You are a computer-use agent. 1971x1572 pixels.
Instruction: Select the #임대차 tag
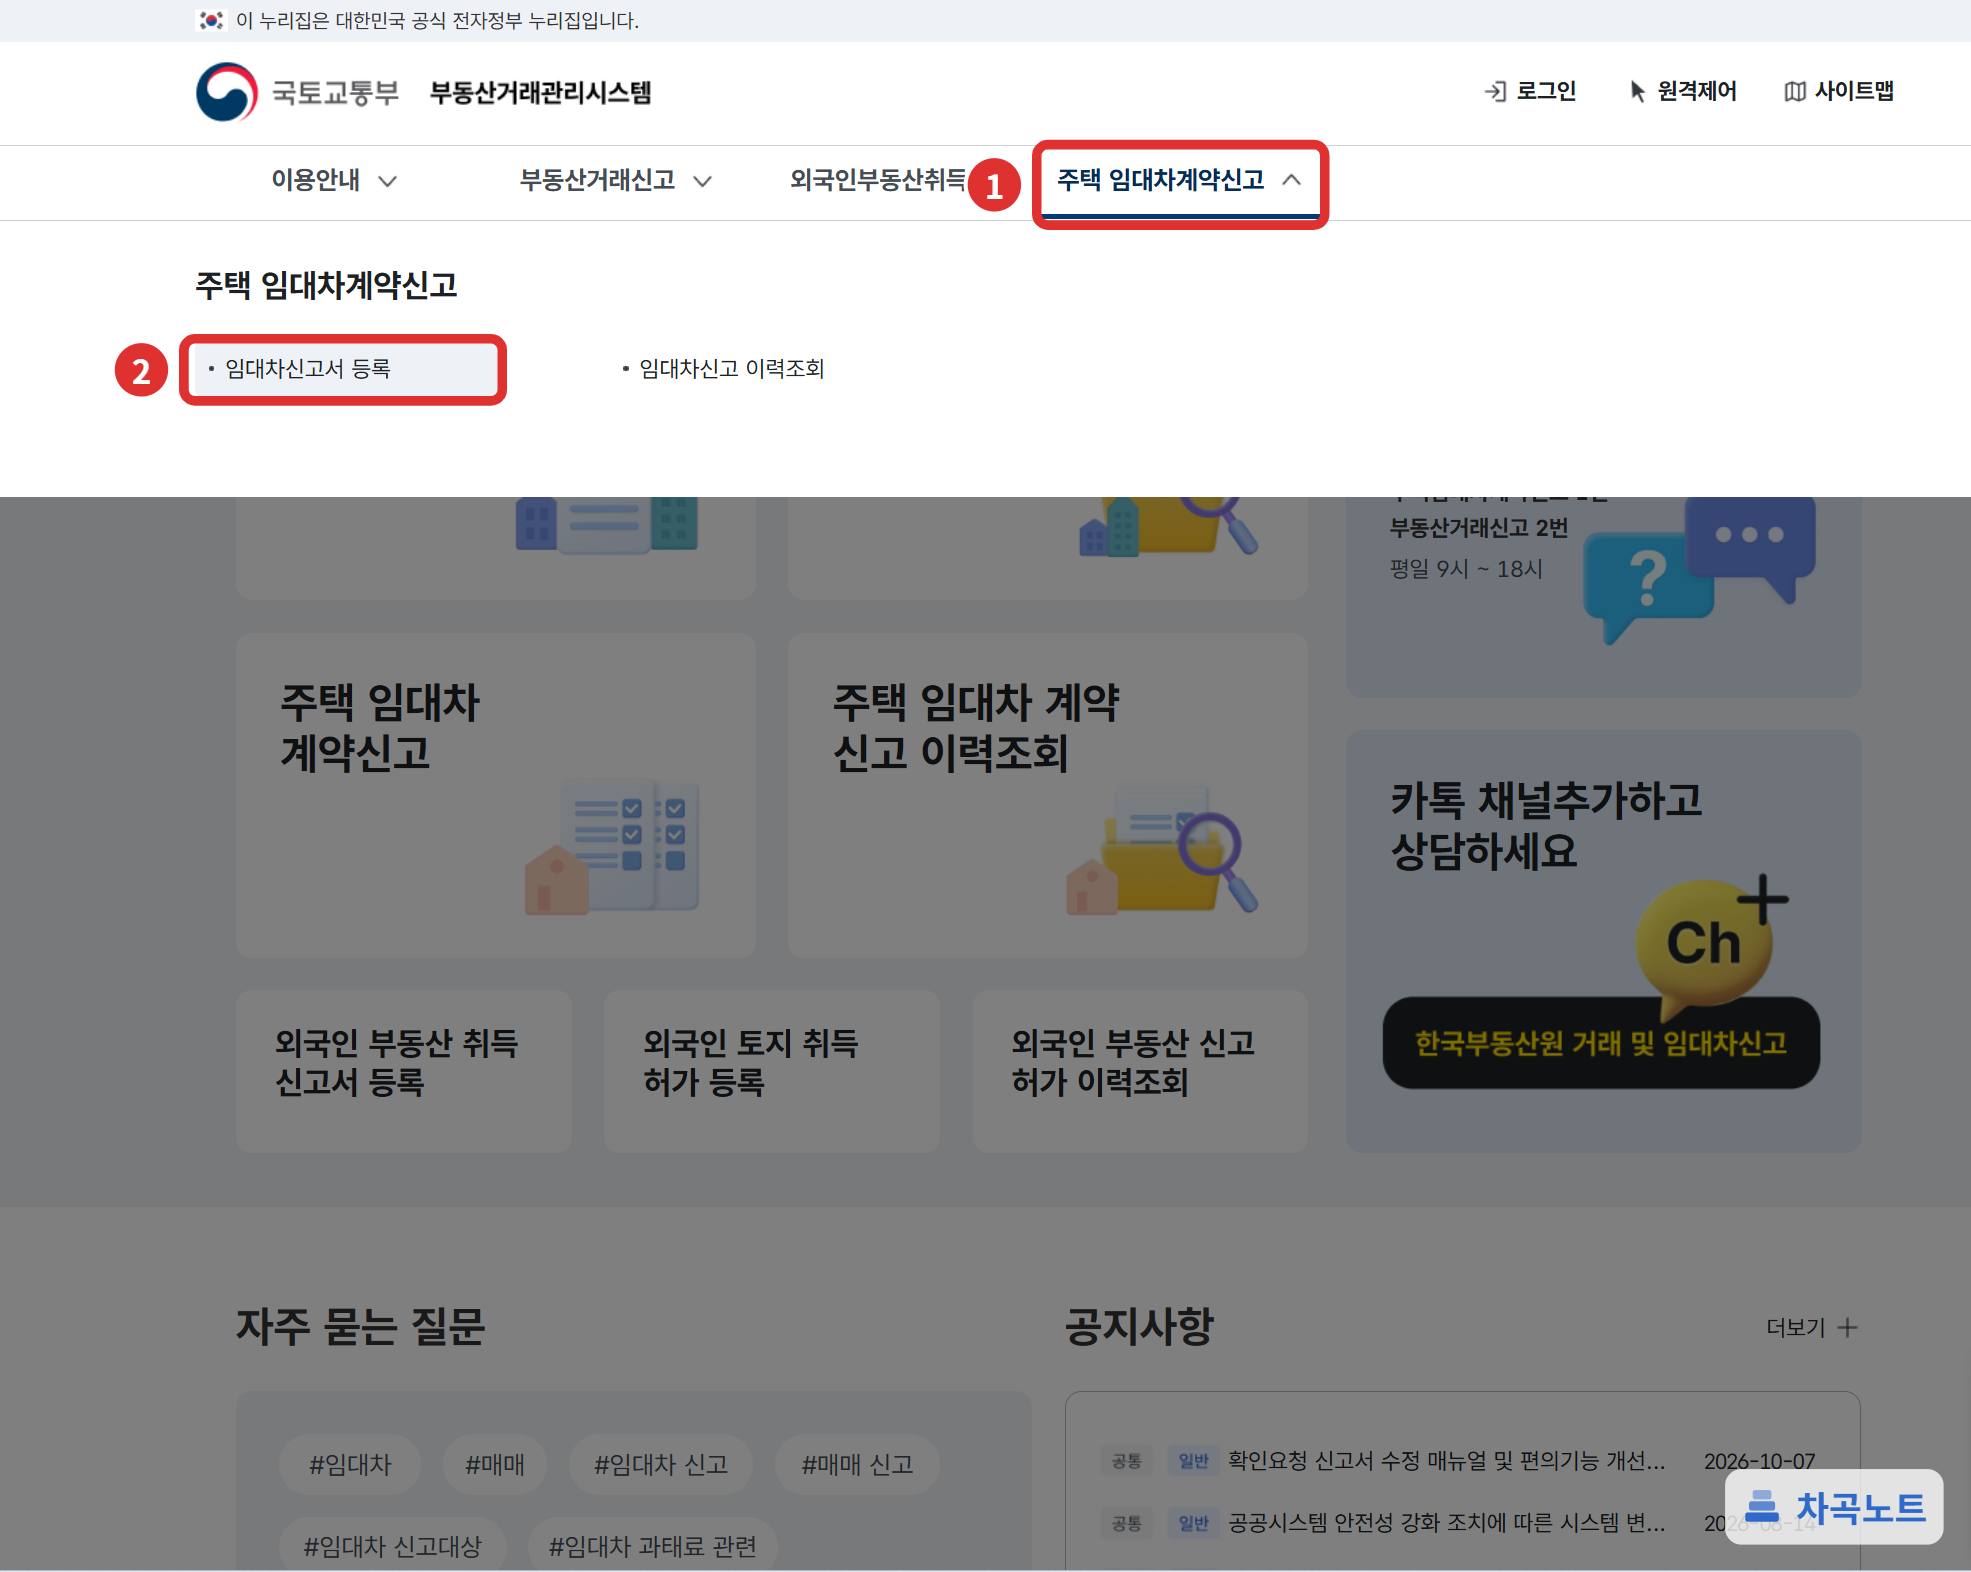pyautogui.click(x=350, y=1465)
